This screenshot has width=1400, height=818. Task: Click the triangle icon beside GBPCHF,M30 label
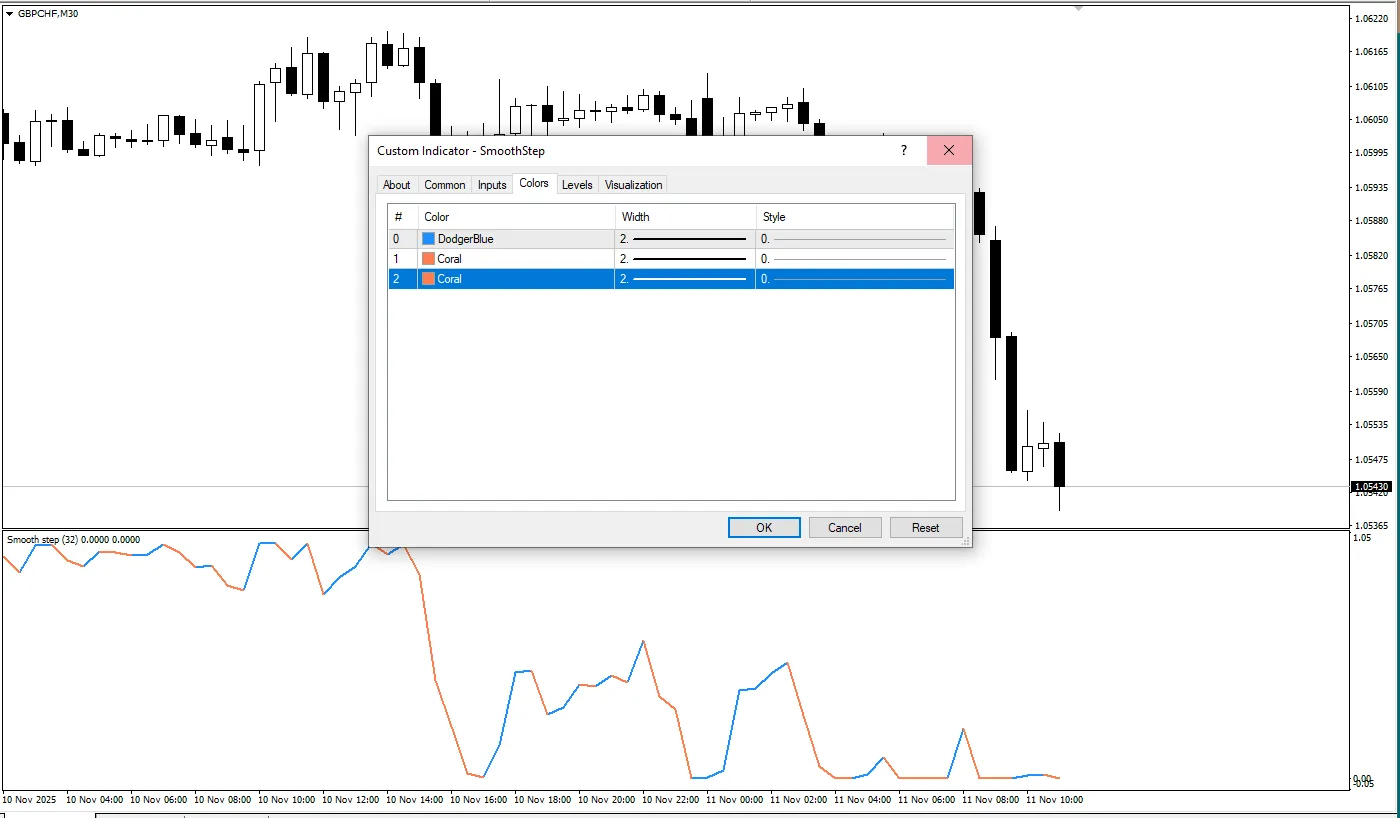pyautogui.click(x=10, y=13)
